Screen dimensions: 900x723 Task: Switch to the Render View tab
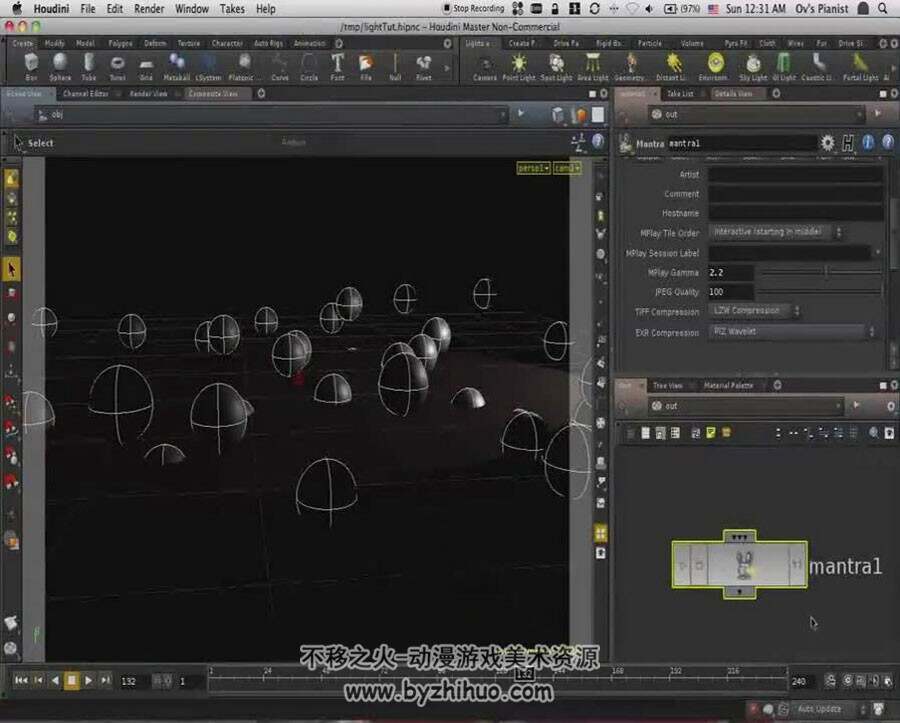pyautogui.click(x=149, y=93)
